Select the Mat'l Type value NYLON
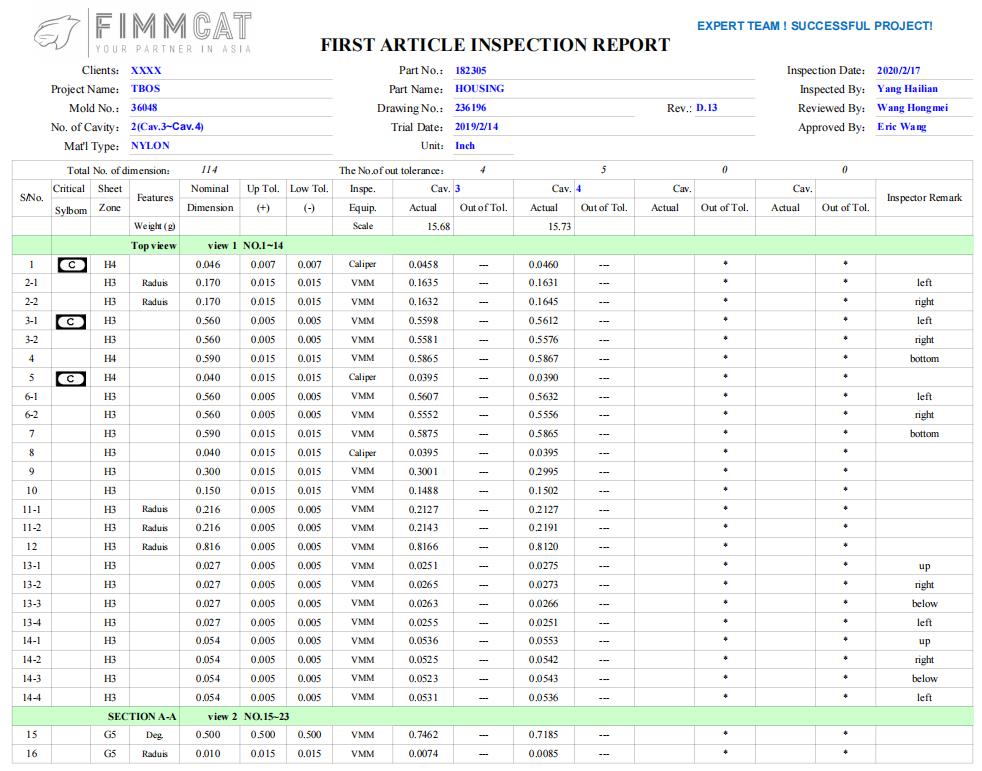This screenshot has width=982, height=771. [x=150, y=145]
